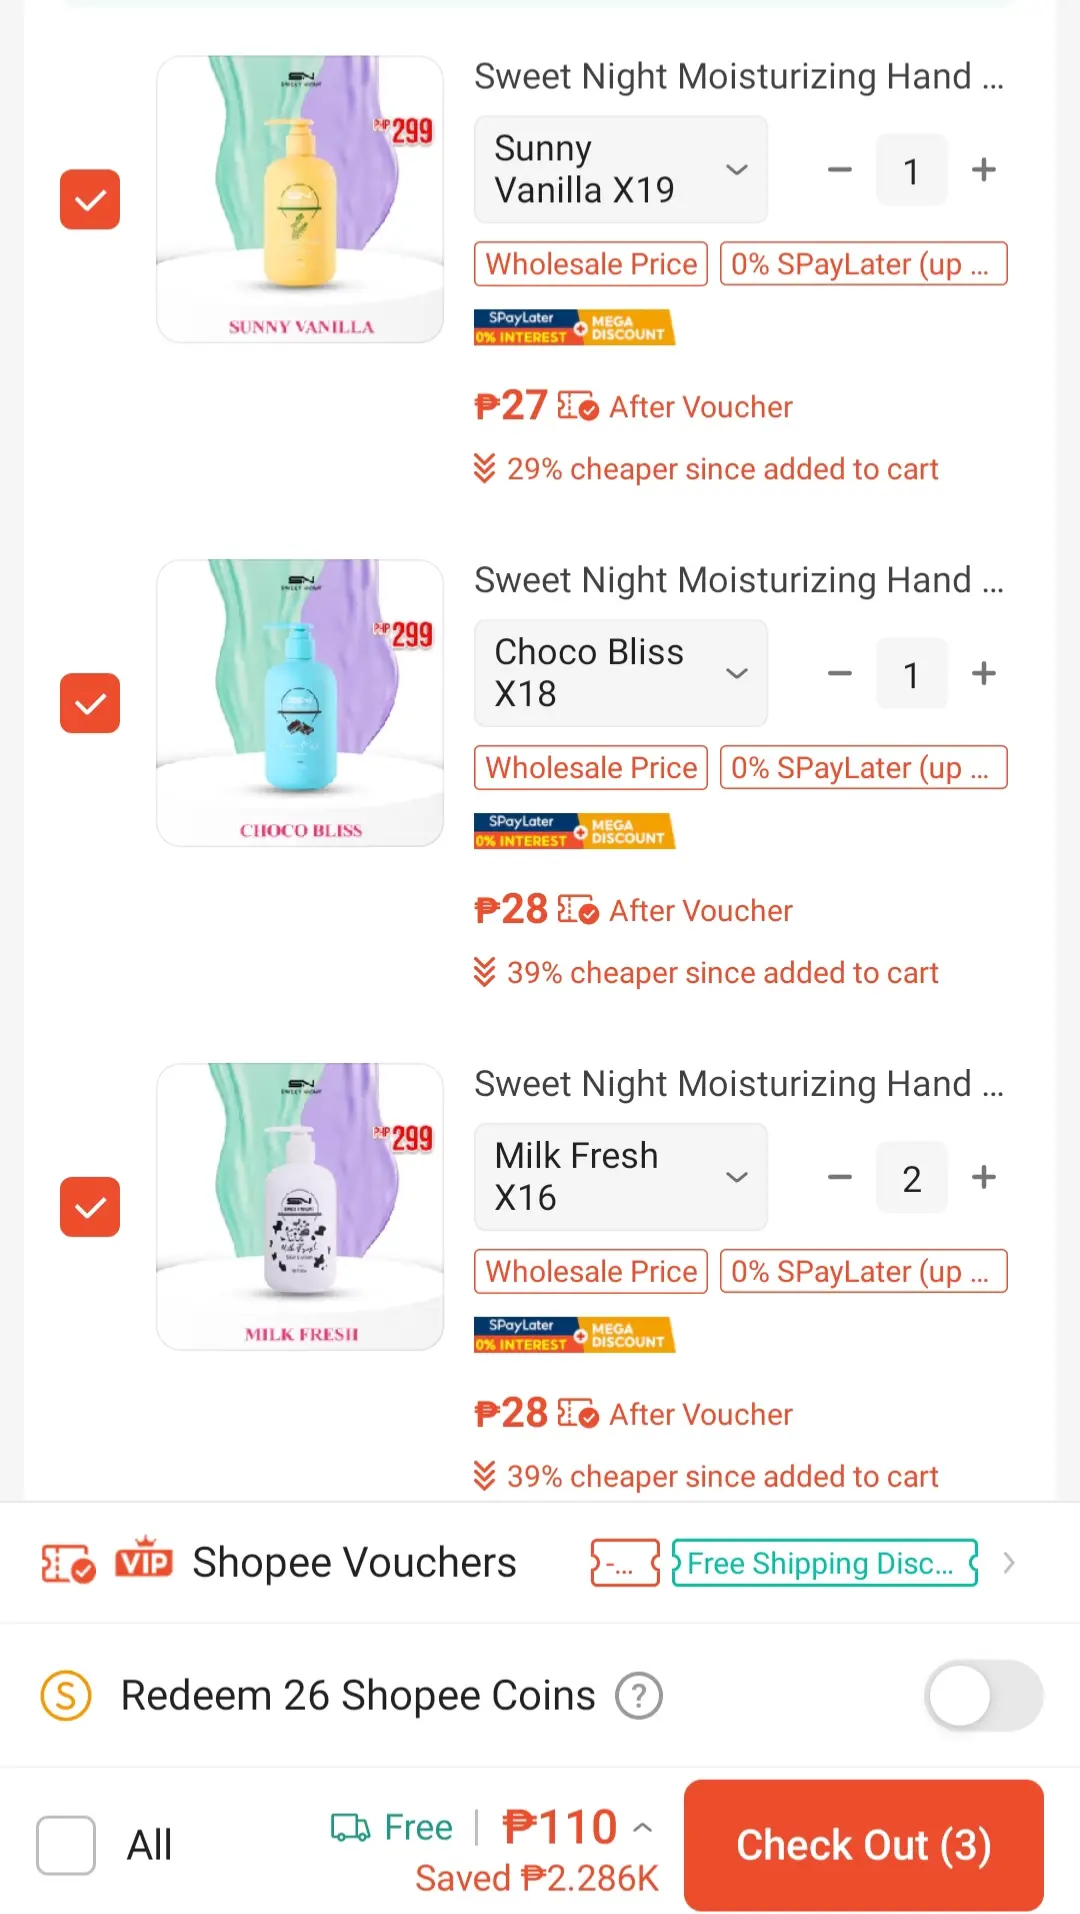Increase Sunny Vanilla quantity with plus icon
The image size is (1080, 1914).
pos(983,170)
